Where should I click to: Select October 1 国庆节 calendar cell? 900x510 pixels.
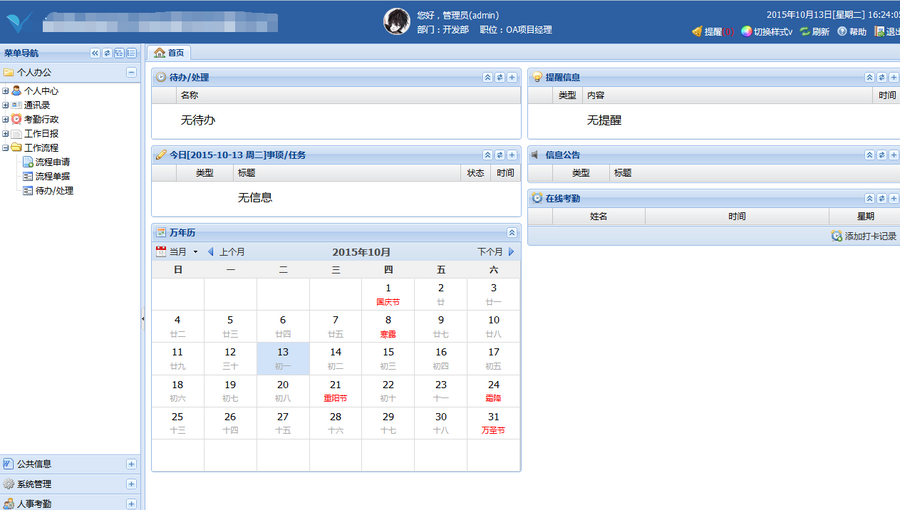coord(388,294)
